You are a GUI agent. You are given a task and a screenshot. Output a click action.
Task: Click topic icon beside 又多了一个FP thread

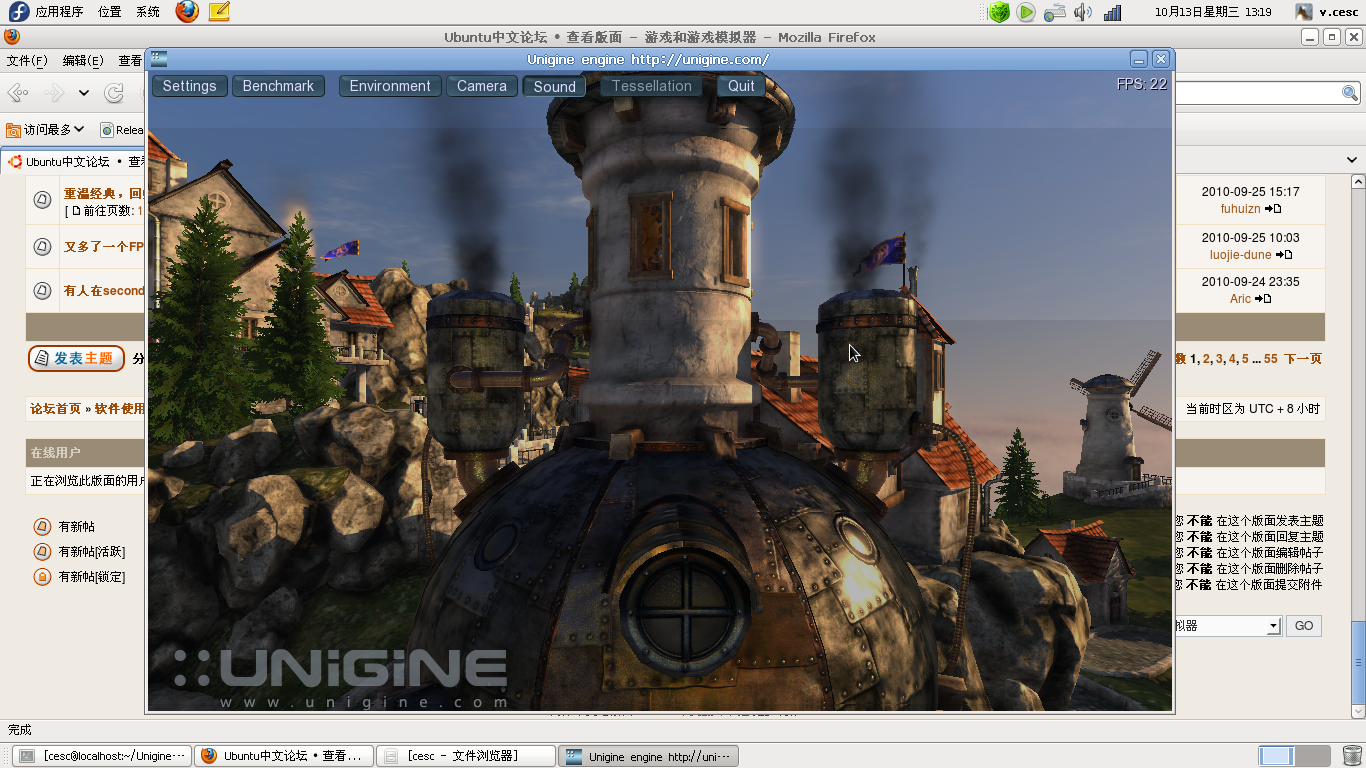coord(42,246)
